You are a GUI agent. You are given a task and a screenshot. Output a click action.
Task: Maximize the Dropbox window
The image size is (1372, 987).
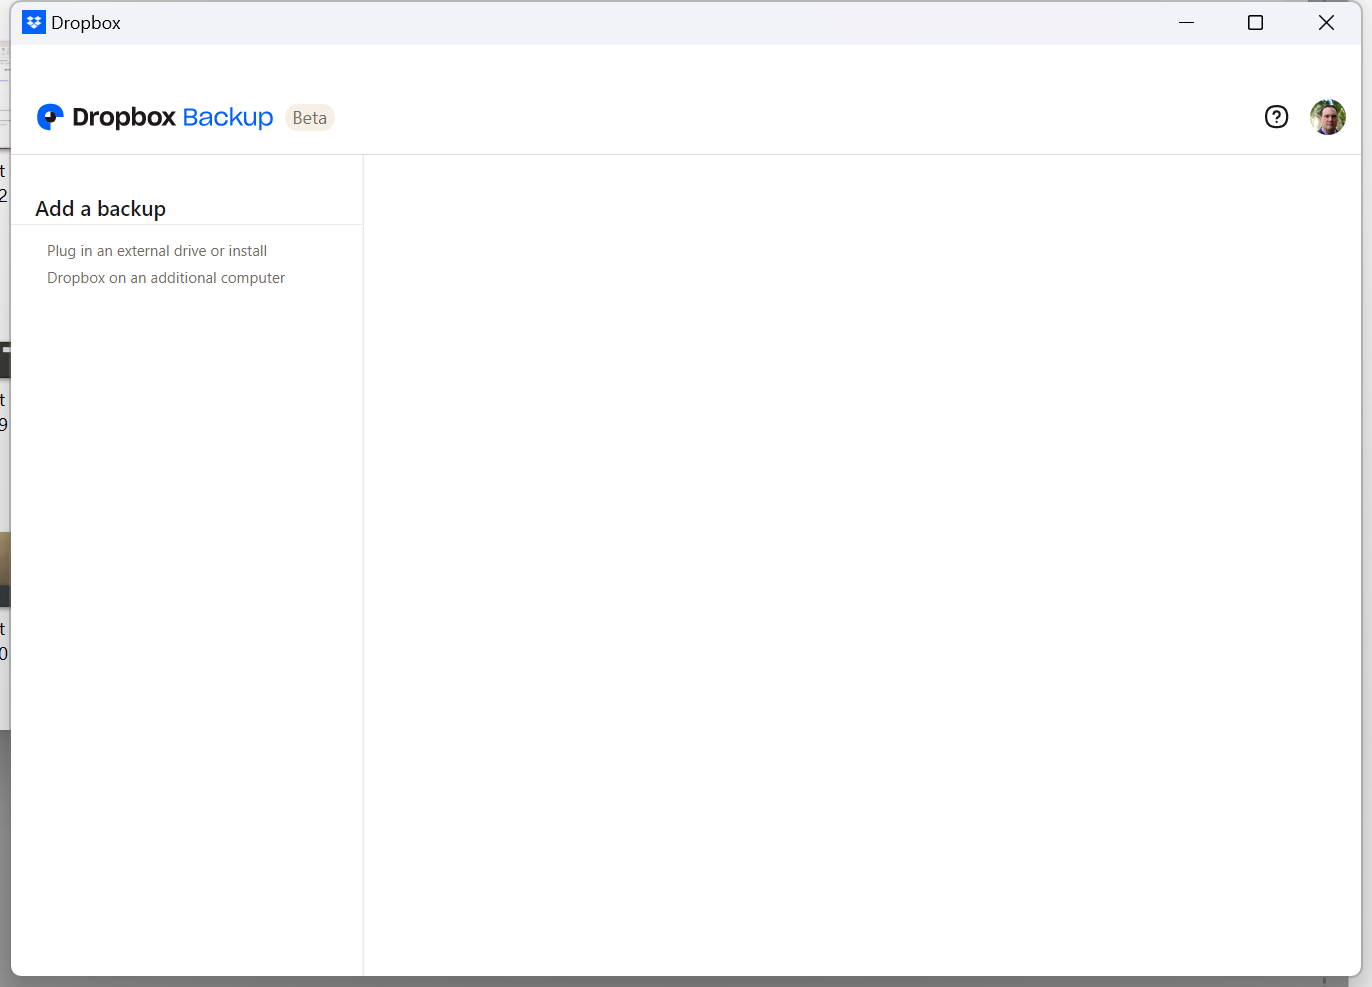click(x=1256, y=22)
